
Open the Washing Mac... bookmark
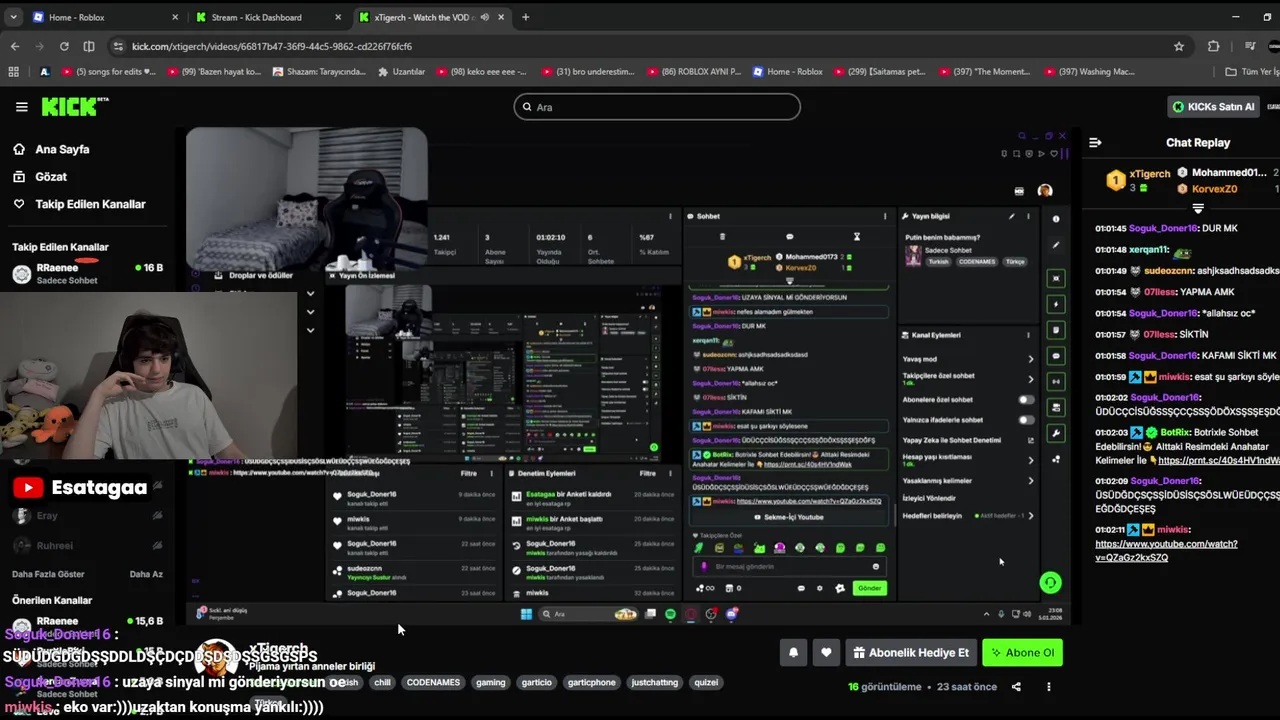(x=1090, y=72)
